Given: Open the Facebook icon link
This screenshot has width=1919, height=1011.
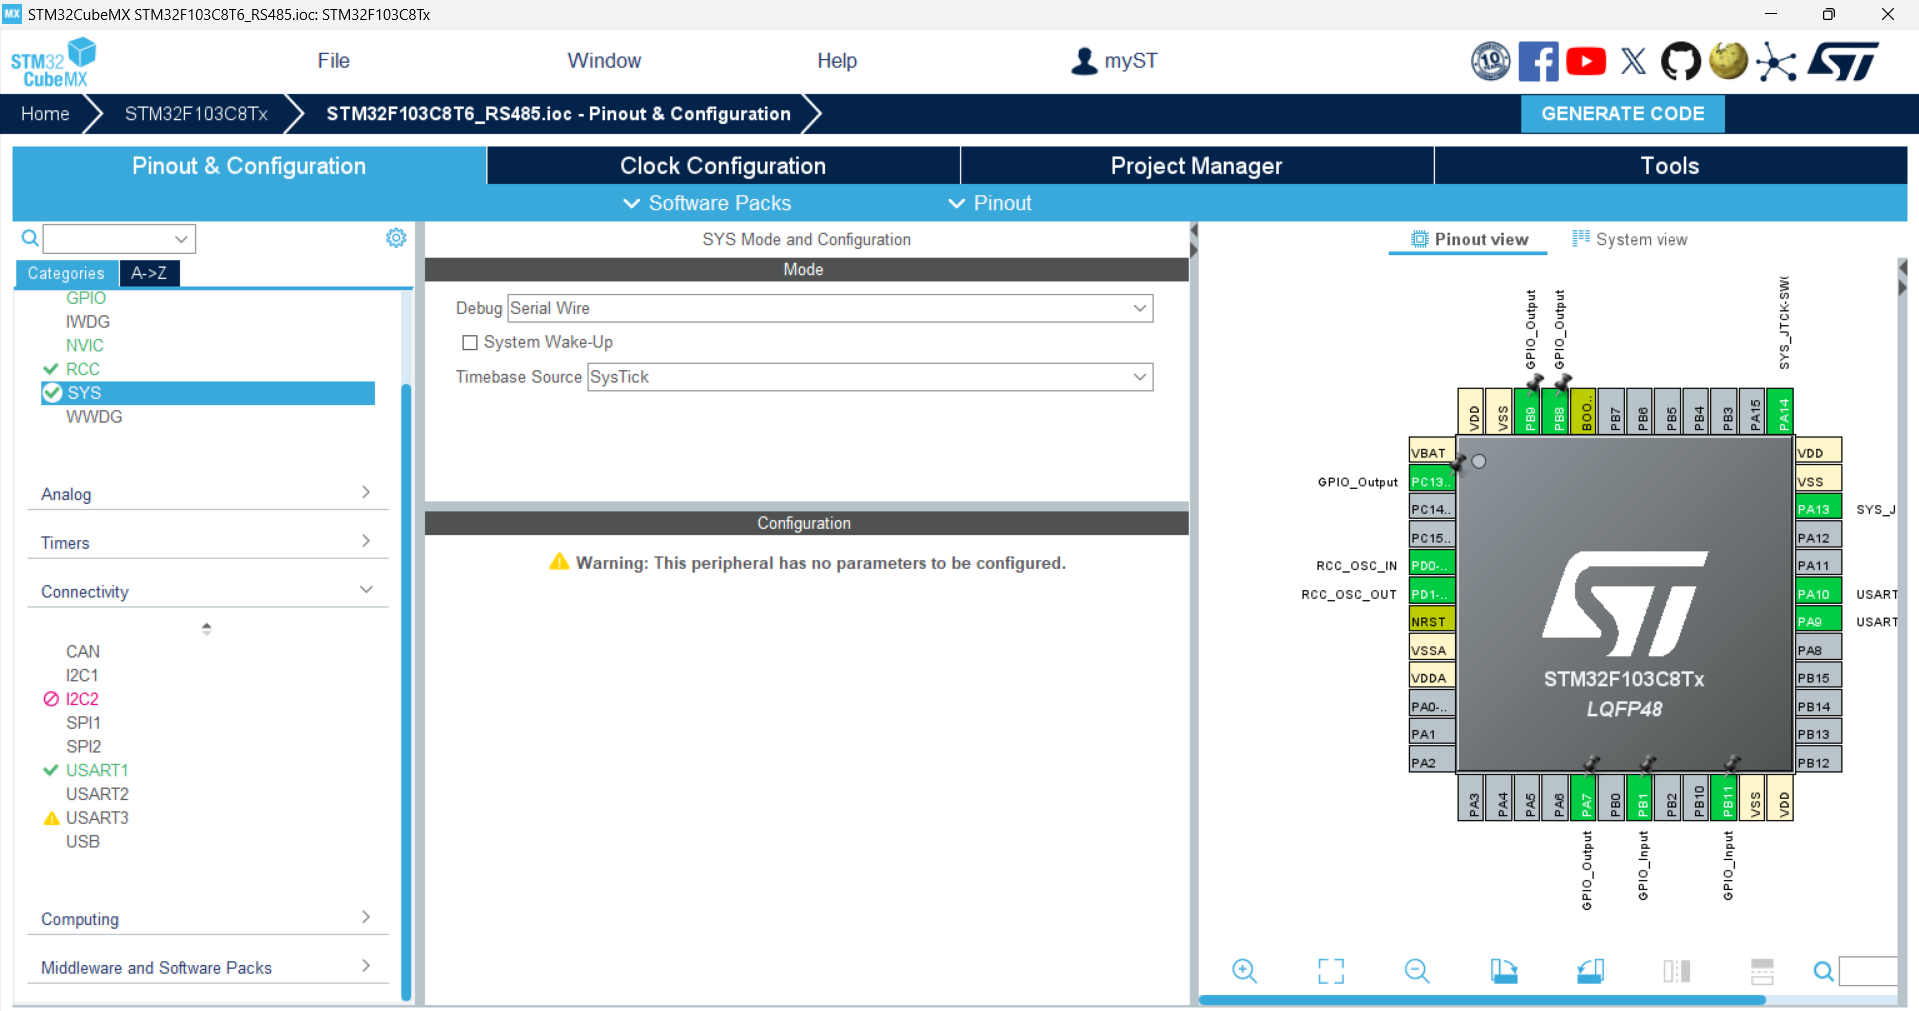Looking at the screenshot, I should [1538, 61].
